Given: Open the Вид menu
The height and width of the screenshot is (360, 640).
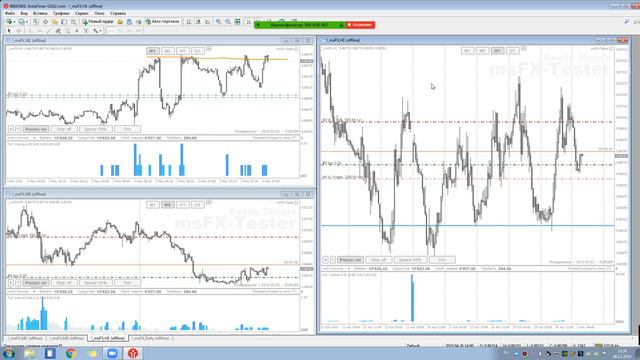Looking at the screenshot, I should point(24,13).
